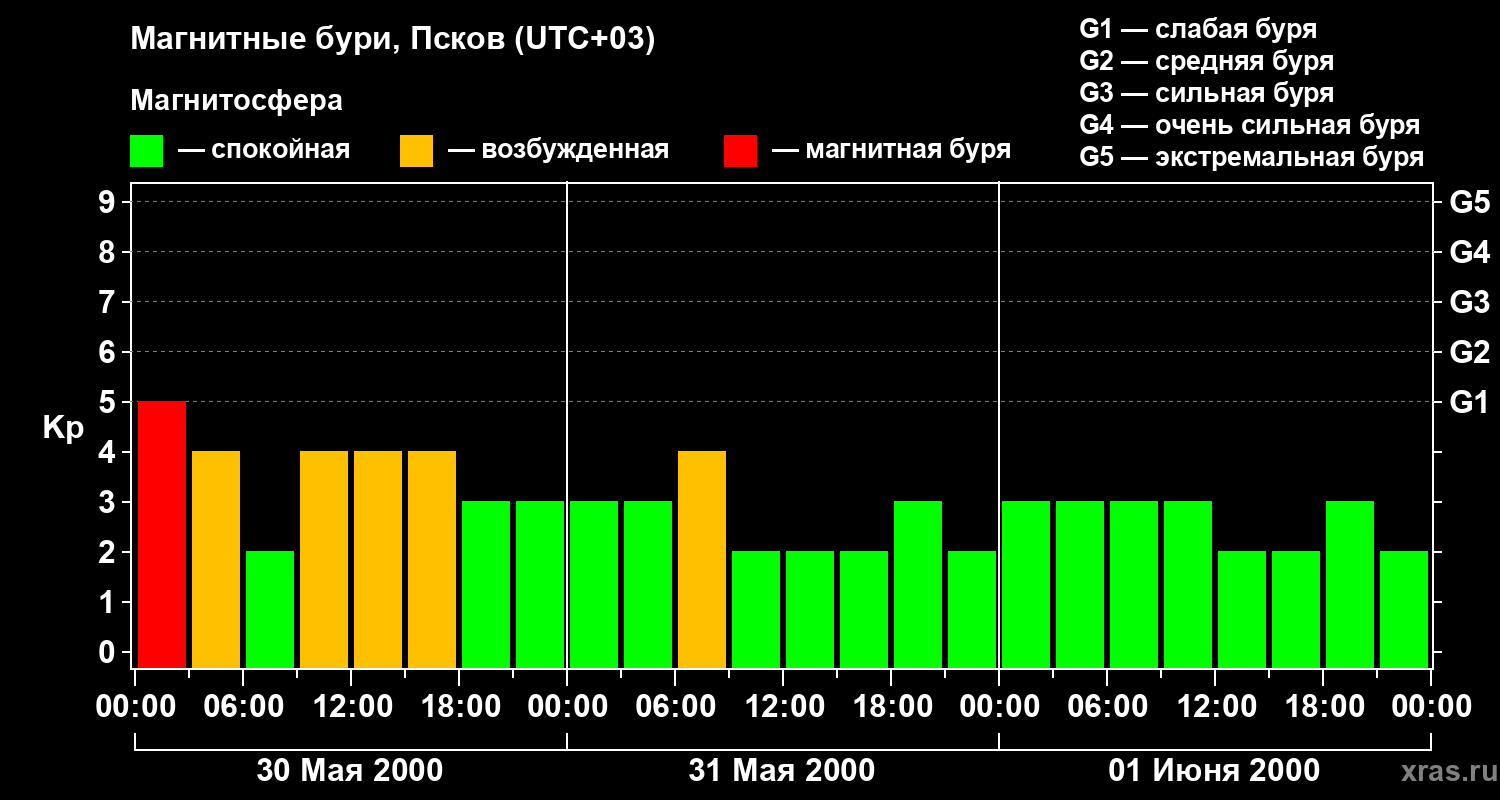The height and width of the screenshot is (800, 1500).
Task: Click the 'G5 — экстремальная буря' legend line
Action: coord(1251,157)
